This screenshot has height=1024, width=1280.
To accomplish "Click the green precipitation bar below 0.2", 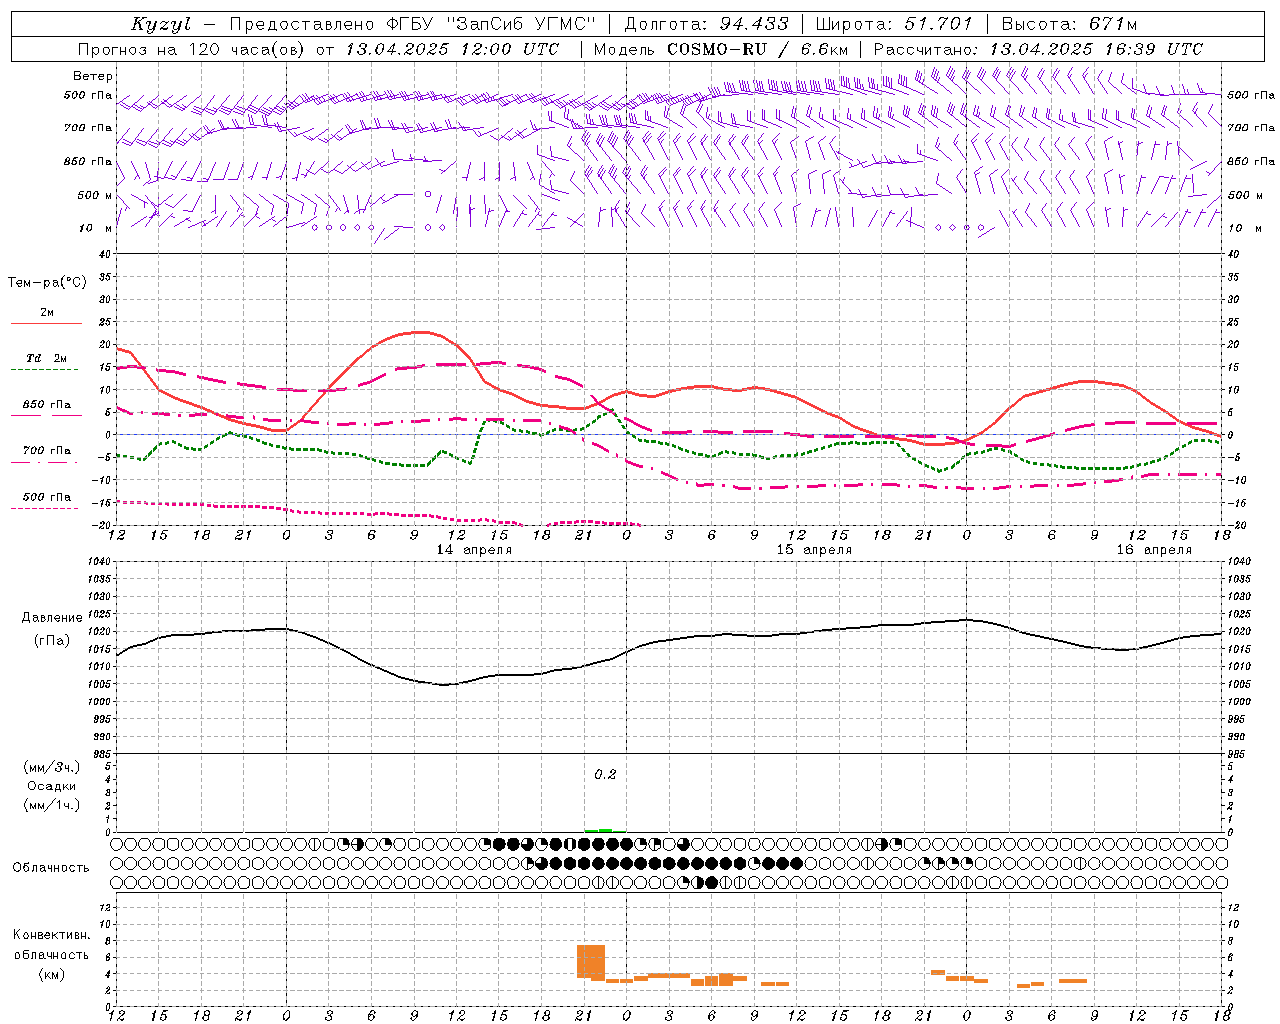I will click(603, 830).
